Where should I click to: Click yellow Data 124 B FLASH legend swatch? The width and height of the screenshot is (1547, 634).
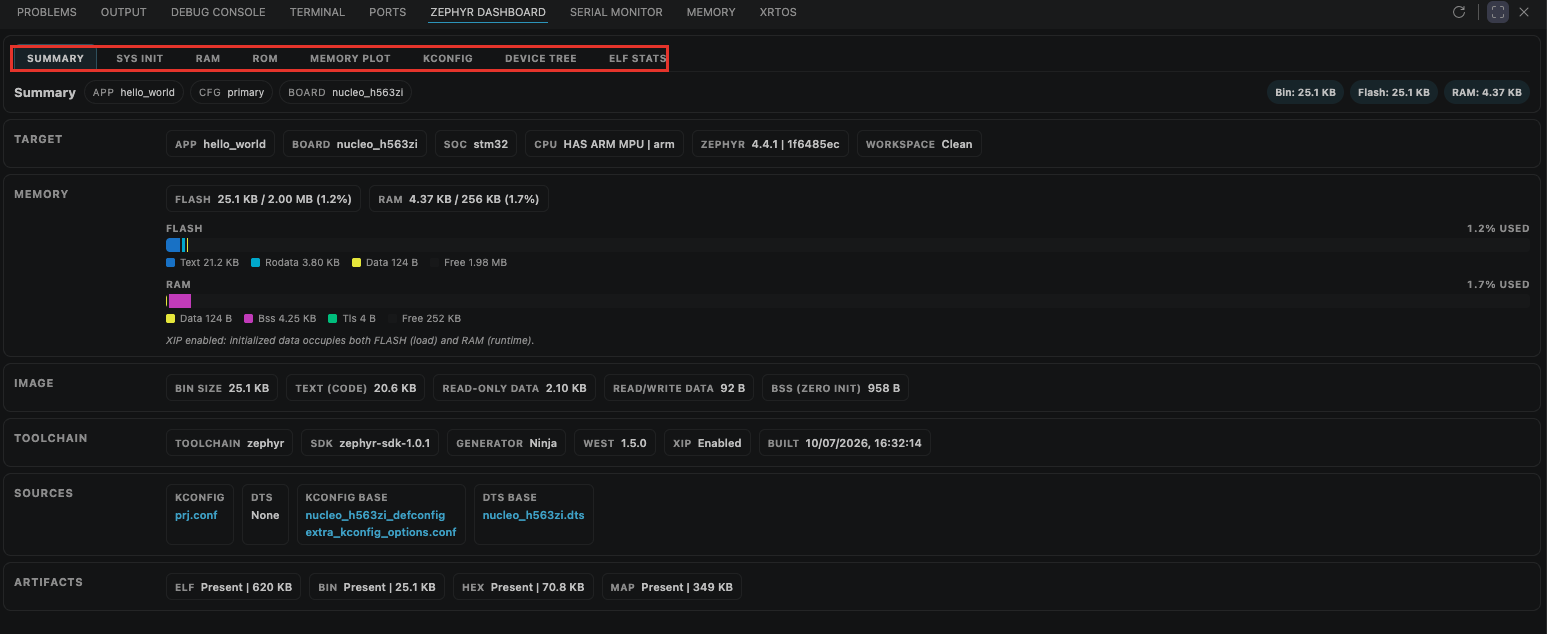(356, 263)
